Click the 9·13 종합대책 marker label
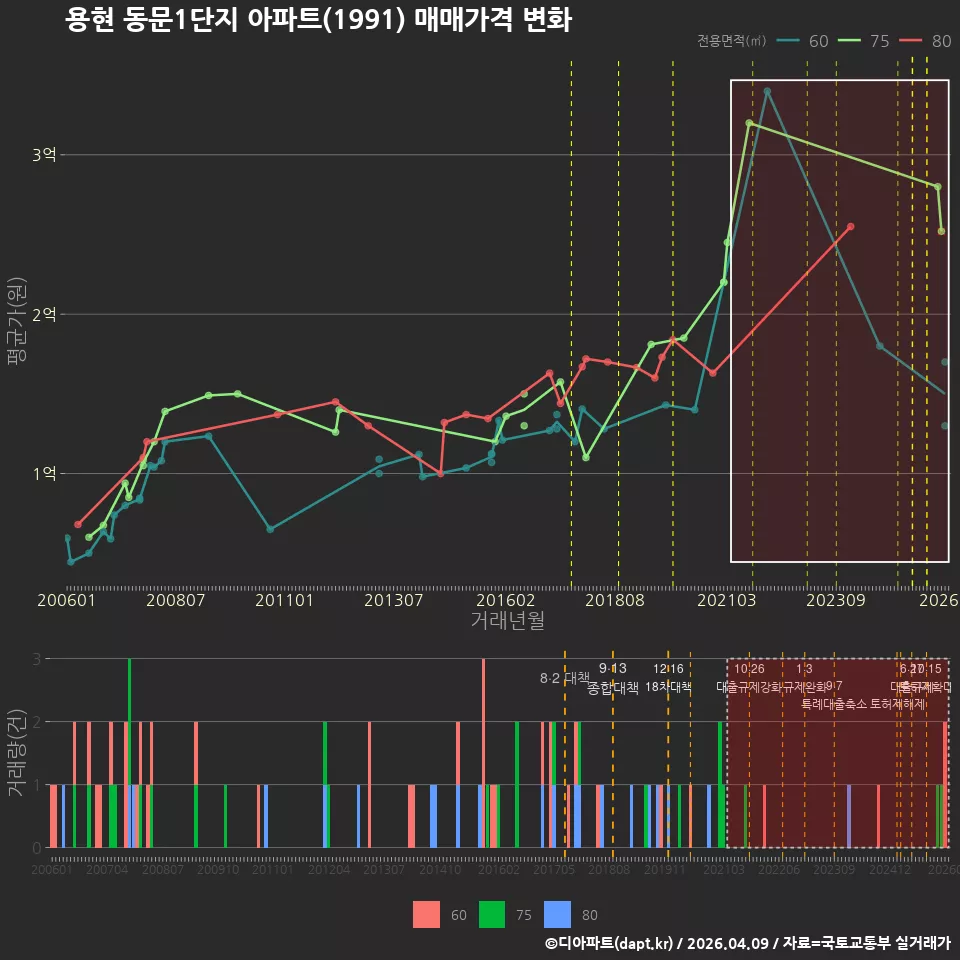This screenshot has width=960, height=960. pos(613,678)
